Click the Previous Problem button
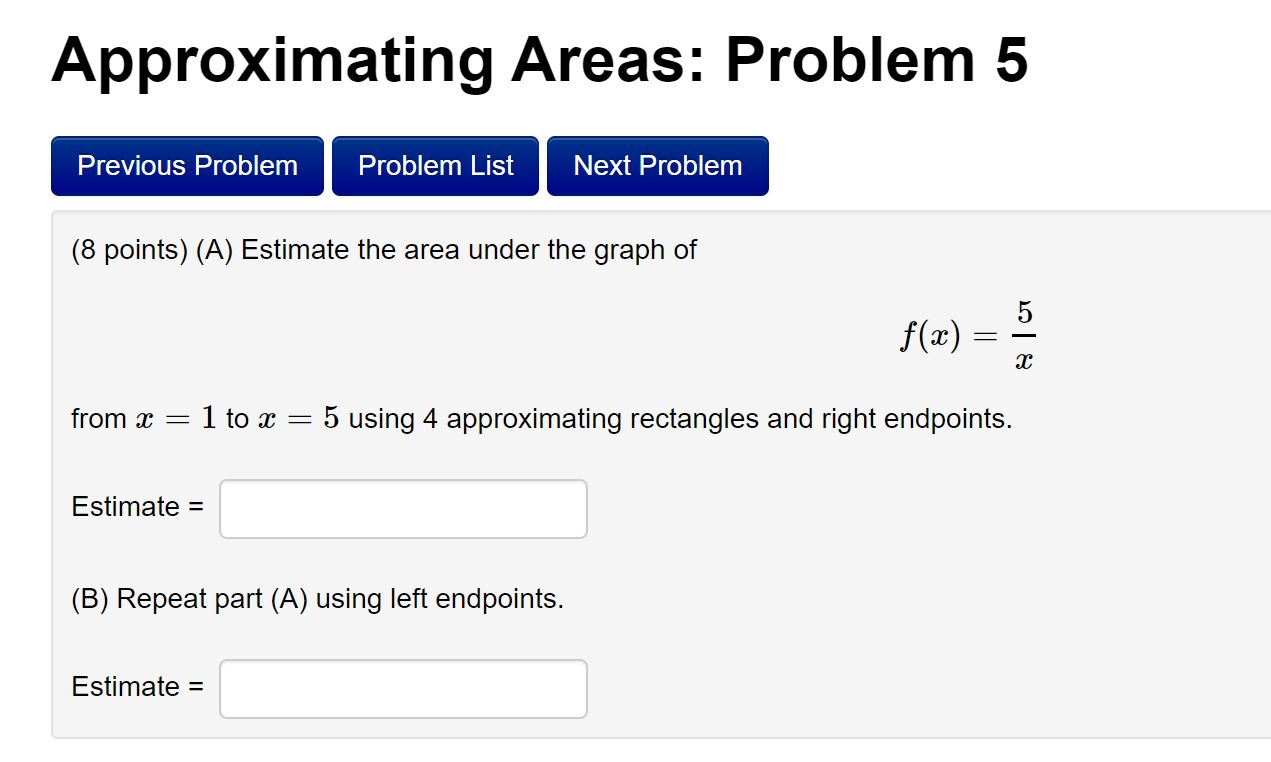This screenshot has width=1271, height=762. click(x=186, y=165)
